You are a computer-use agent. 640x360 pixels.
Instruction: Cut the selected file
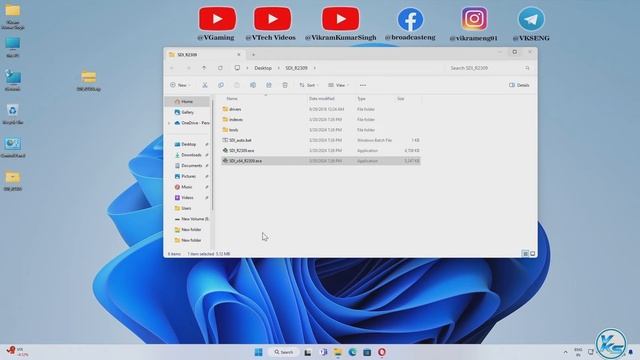205,85
